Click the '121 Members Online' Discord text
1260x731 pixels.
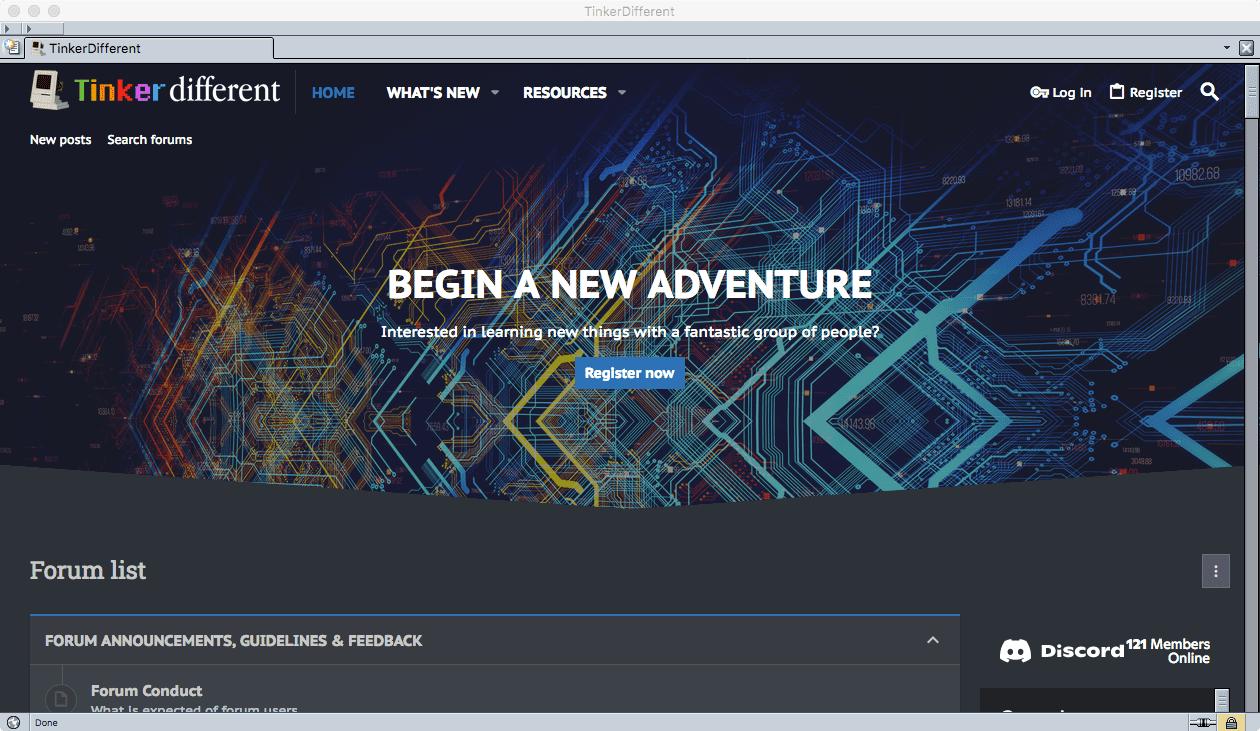pyautogui.click(x=1168, y=651)
